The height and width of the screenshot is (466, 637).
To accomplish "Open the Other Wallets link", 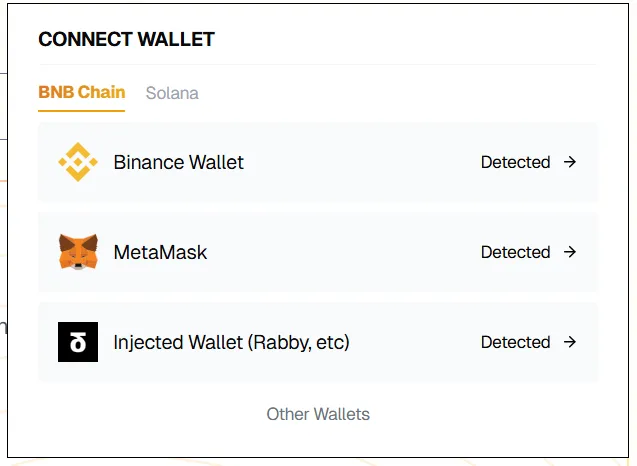I will click(x=318, y=414).
